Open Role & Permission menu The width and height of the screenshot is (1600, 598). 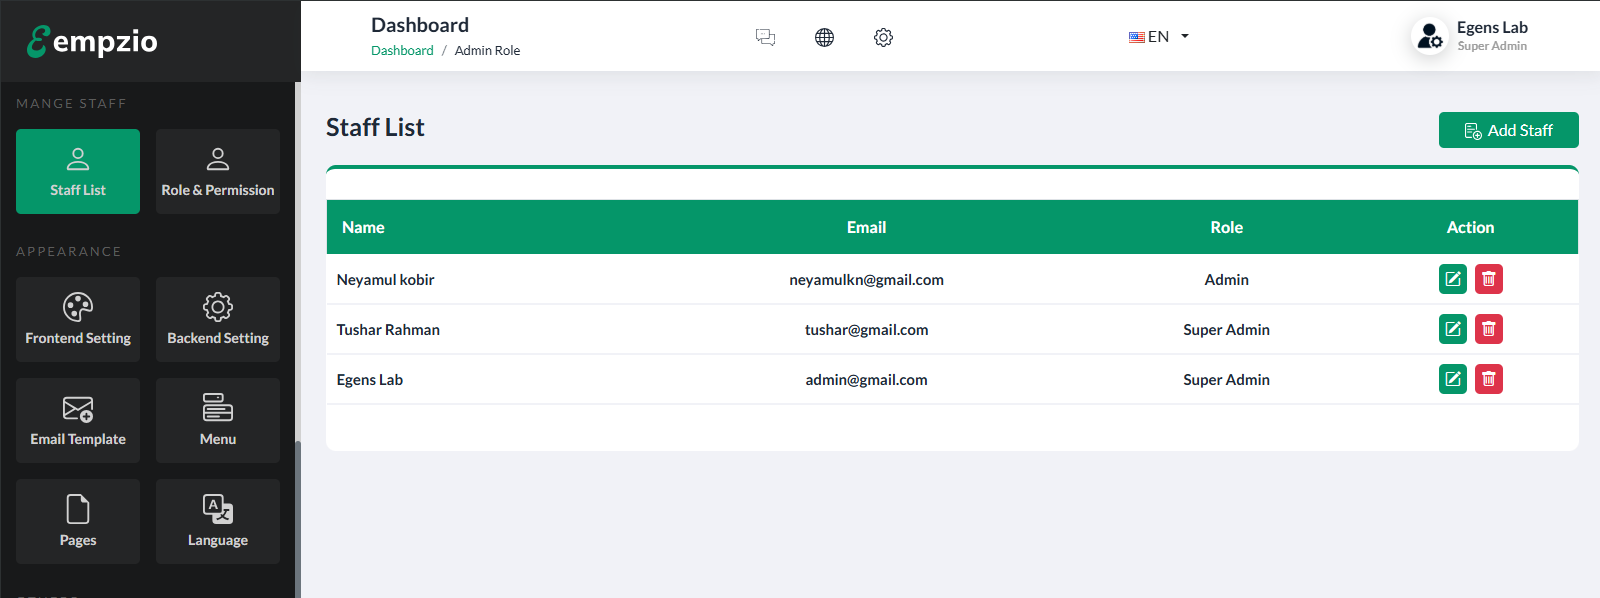[218, 171]
